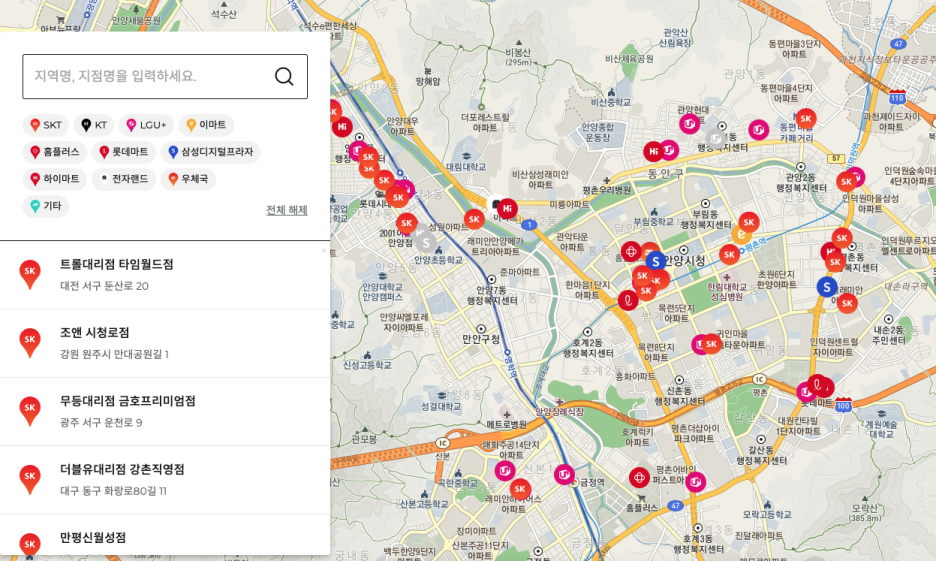The width and height of the screenshot is (936, 561).
Task: Select the gray marker at 관양1동 행정복지센터
Action: [x=715, y=138]
